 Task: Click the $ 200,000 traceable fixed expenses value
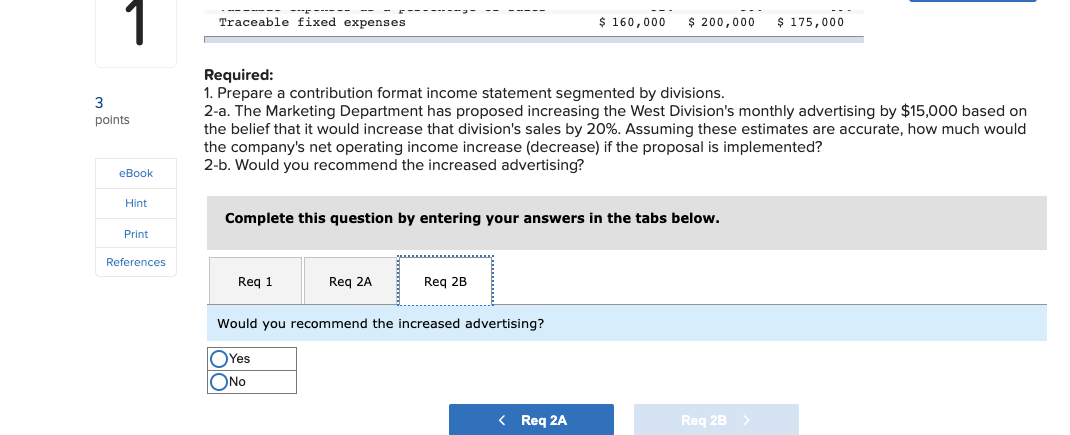(721, 23)
